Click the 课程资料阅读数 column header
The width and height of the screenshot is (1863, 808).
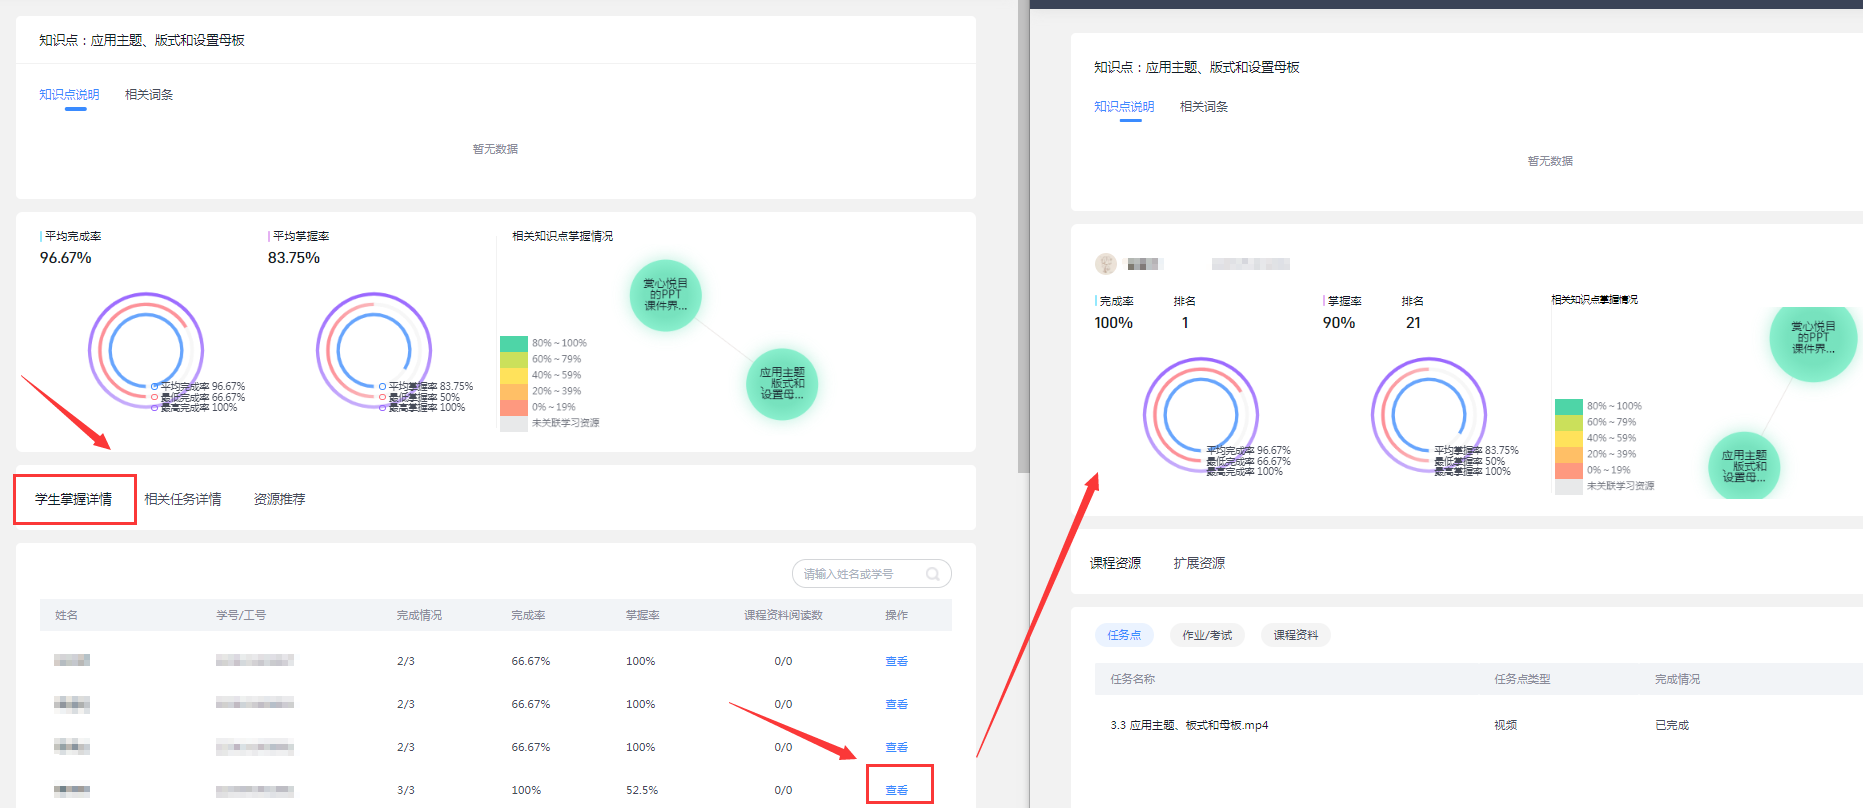click(x=783, y=615)
